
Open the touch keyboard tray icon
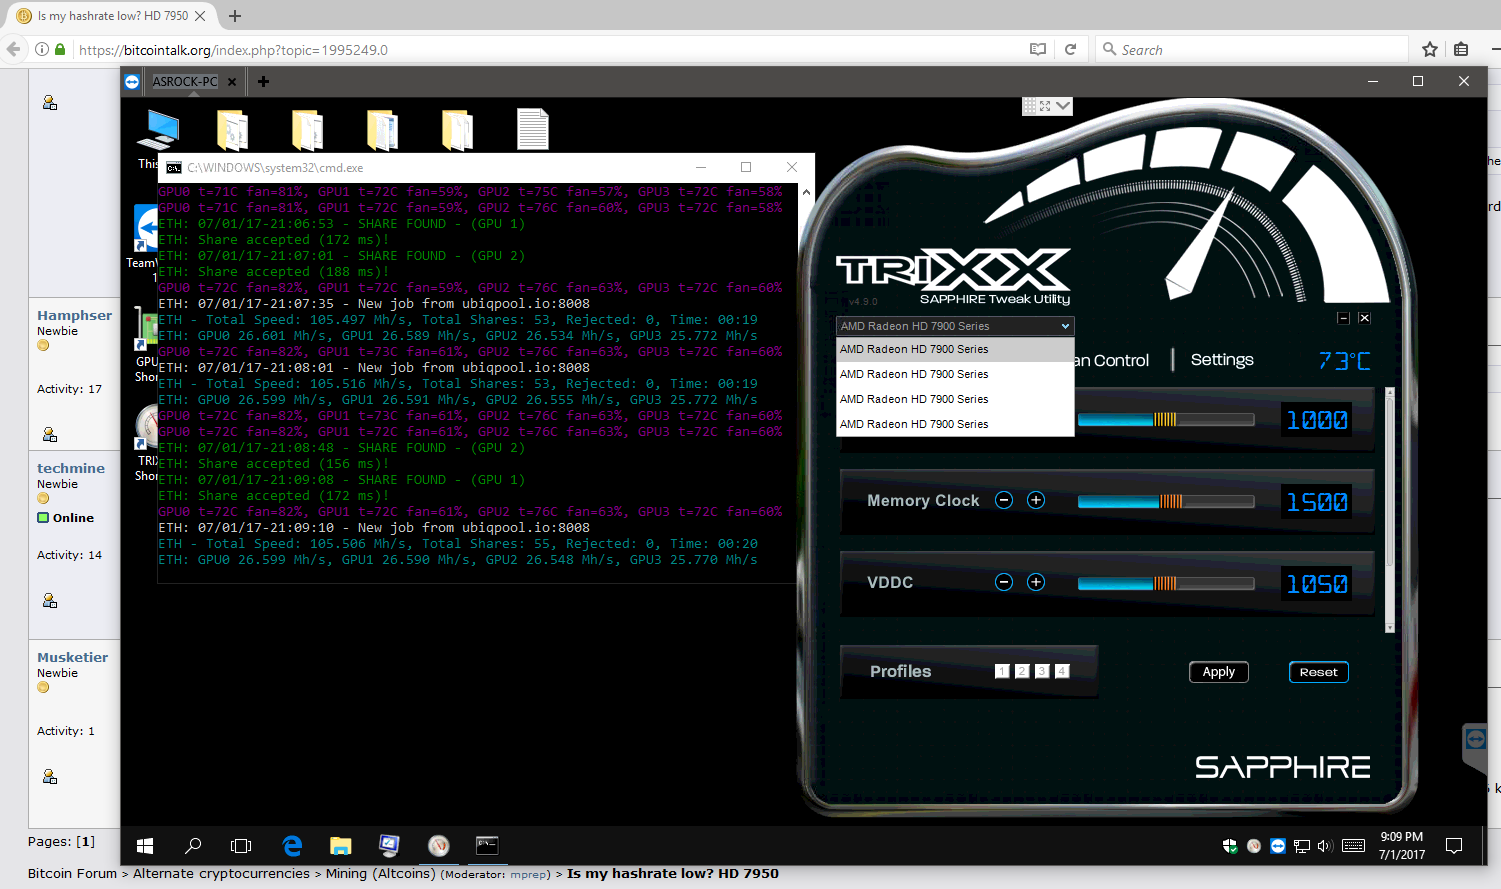(x=1353, y=846)
